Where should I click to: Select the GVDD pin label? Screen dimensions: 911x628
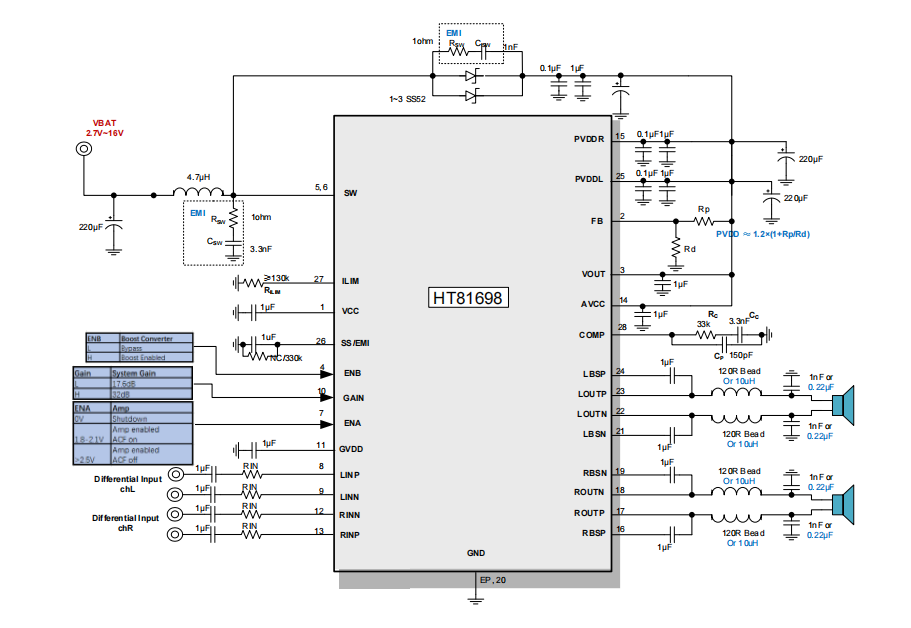[351, 449]
